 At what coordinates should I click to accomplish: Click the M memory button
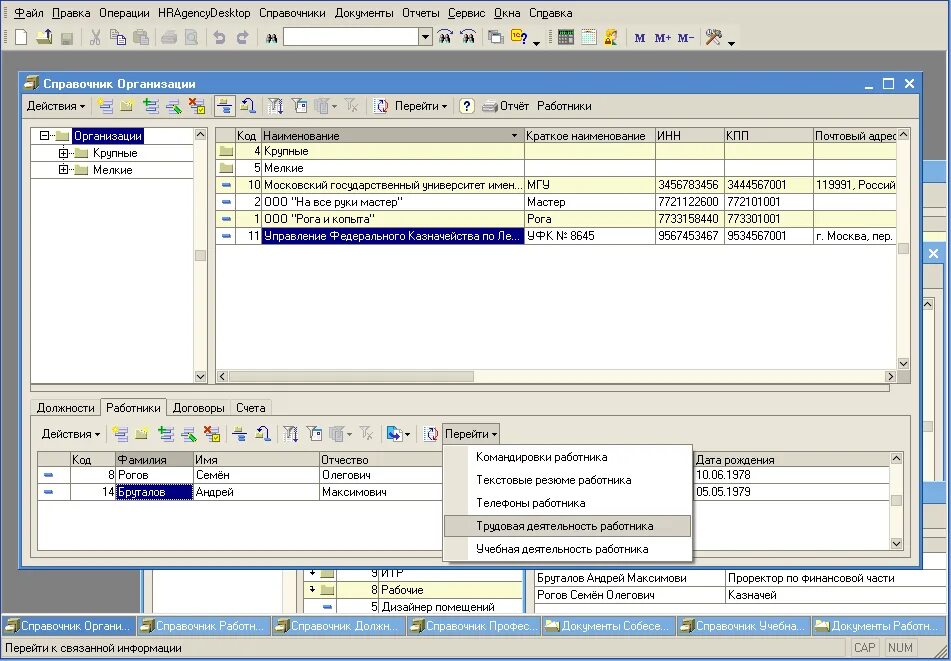click(639, 38)
